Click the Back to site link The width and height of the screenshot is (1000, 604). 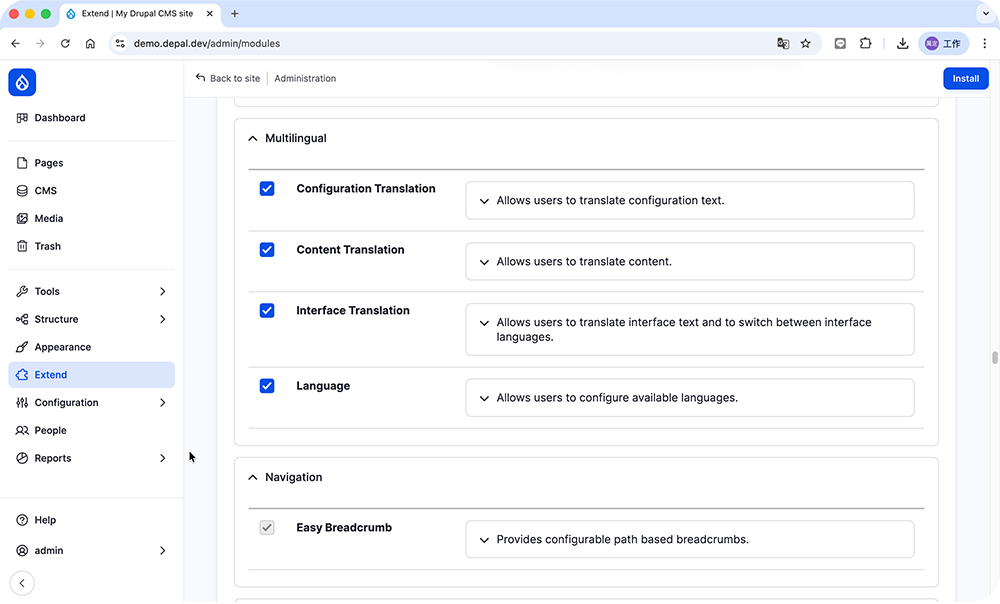point(228,78)
